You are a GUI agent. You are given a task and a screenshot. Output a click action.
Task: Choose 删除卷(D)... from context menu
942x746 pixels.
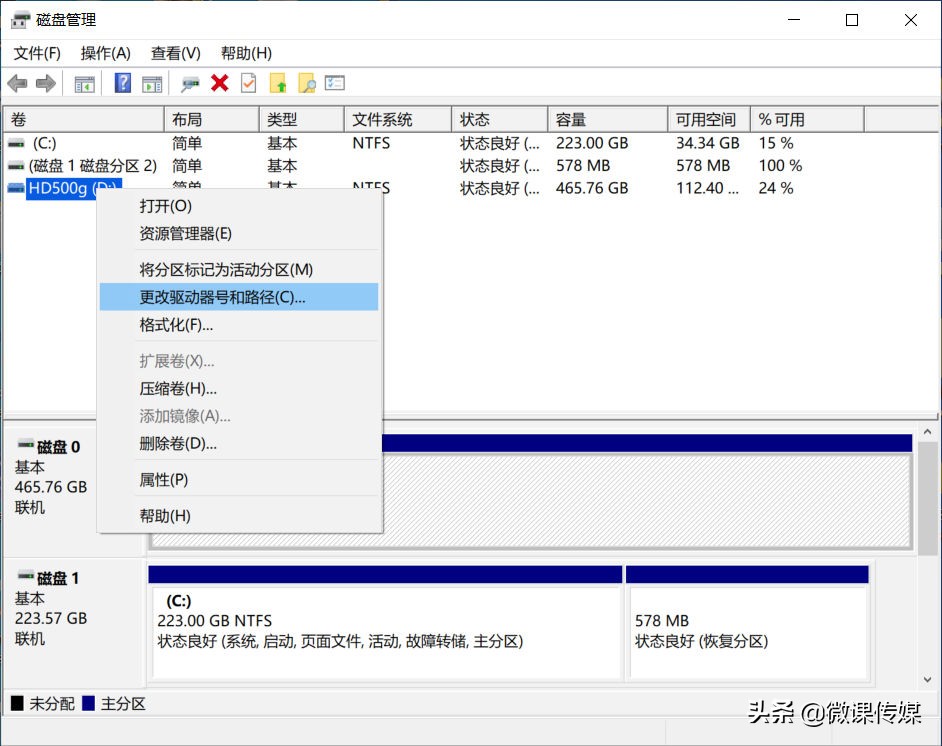coord(239,444)
